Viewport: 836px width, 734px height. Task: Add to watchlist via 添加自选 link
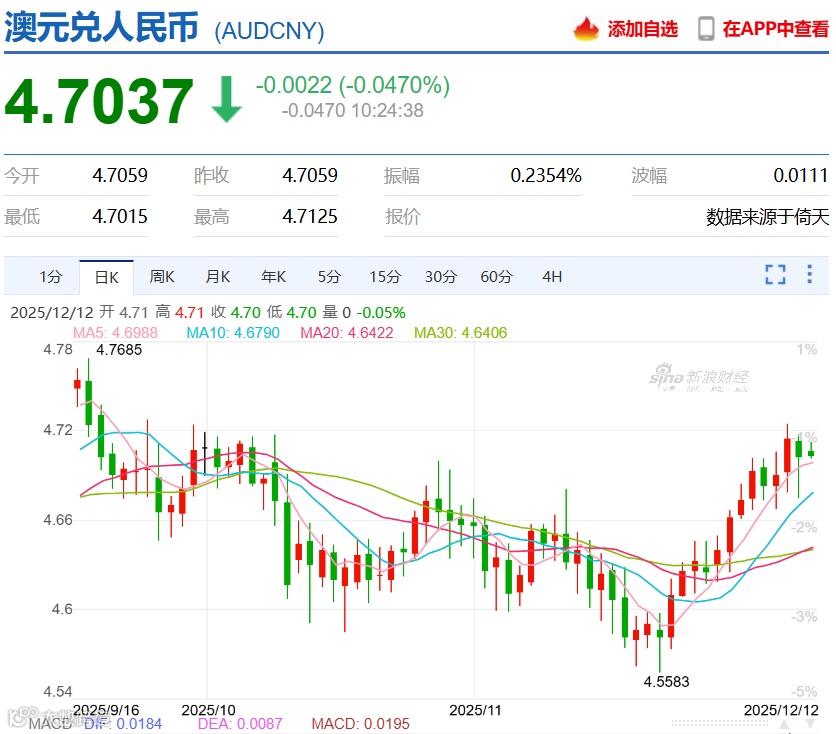pos(642,29)
